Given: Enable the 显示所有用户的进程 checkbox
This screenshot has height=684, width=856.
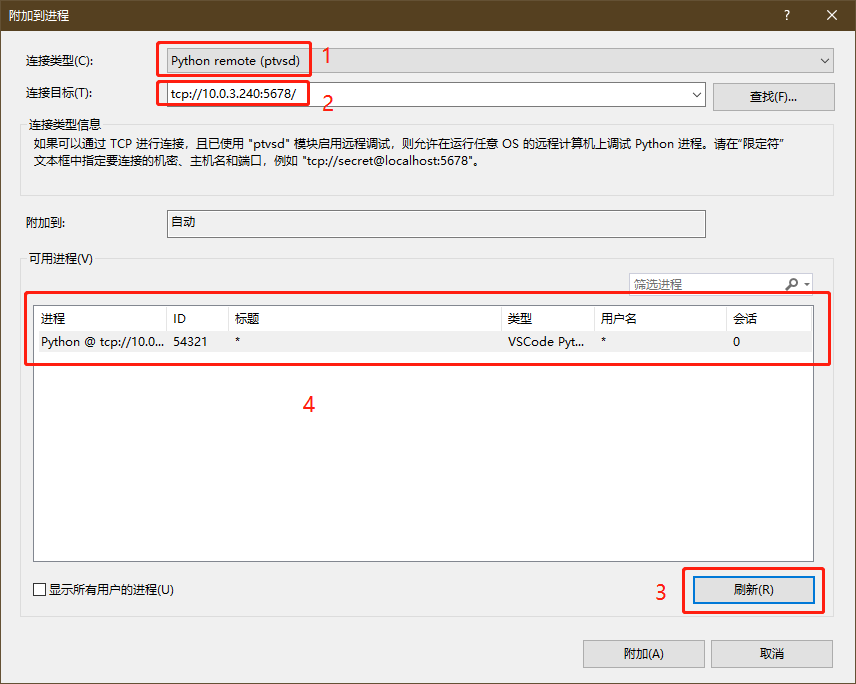Looking at the screenshot, I should [40, 590].
